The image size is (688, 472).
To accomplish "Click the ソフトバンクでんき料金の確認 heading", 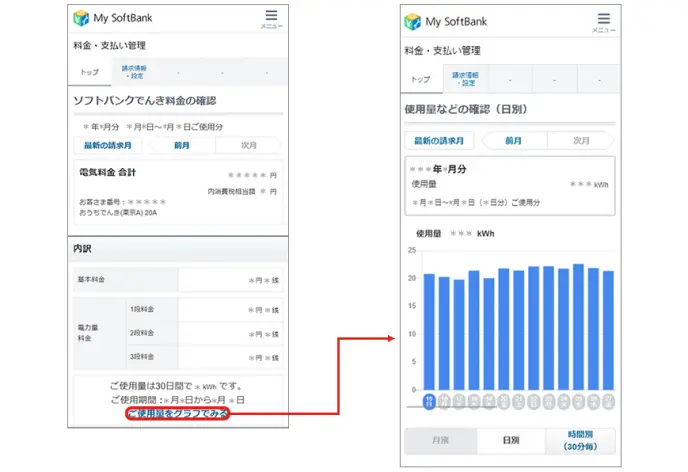I will tap(145, 100).
